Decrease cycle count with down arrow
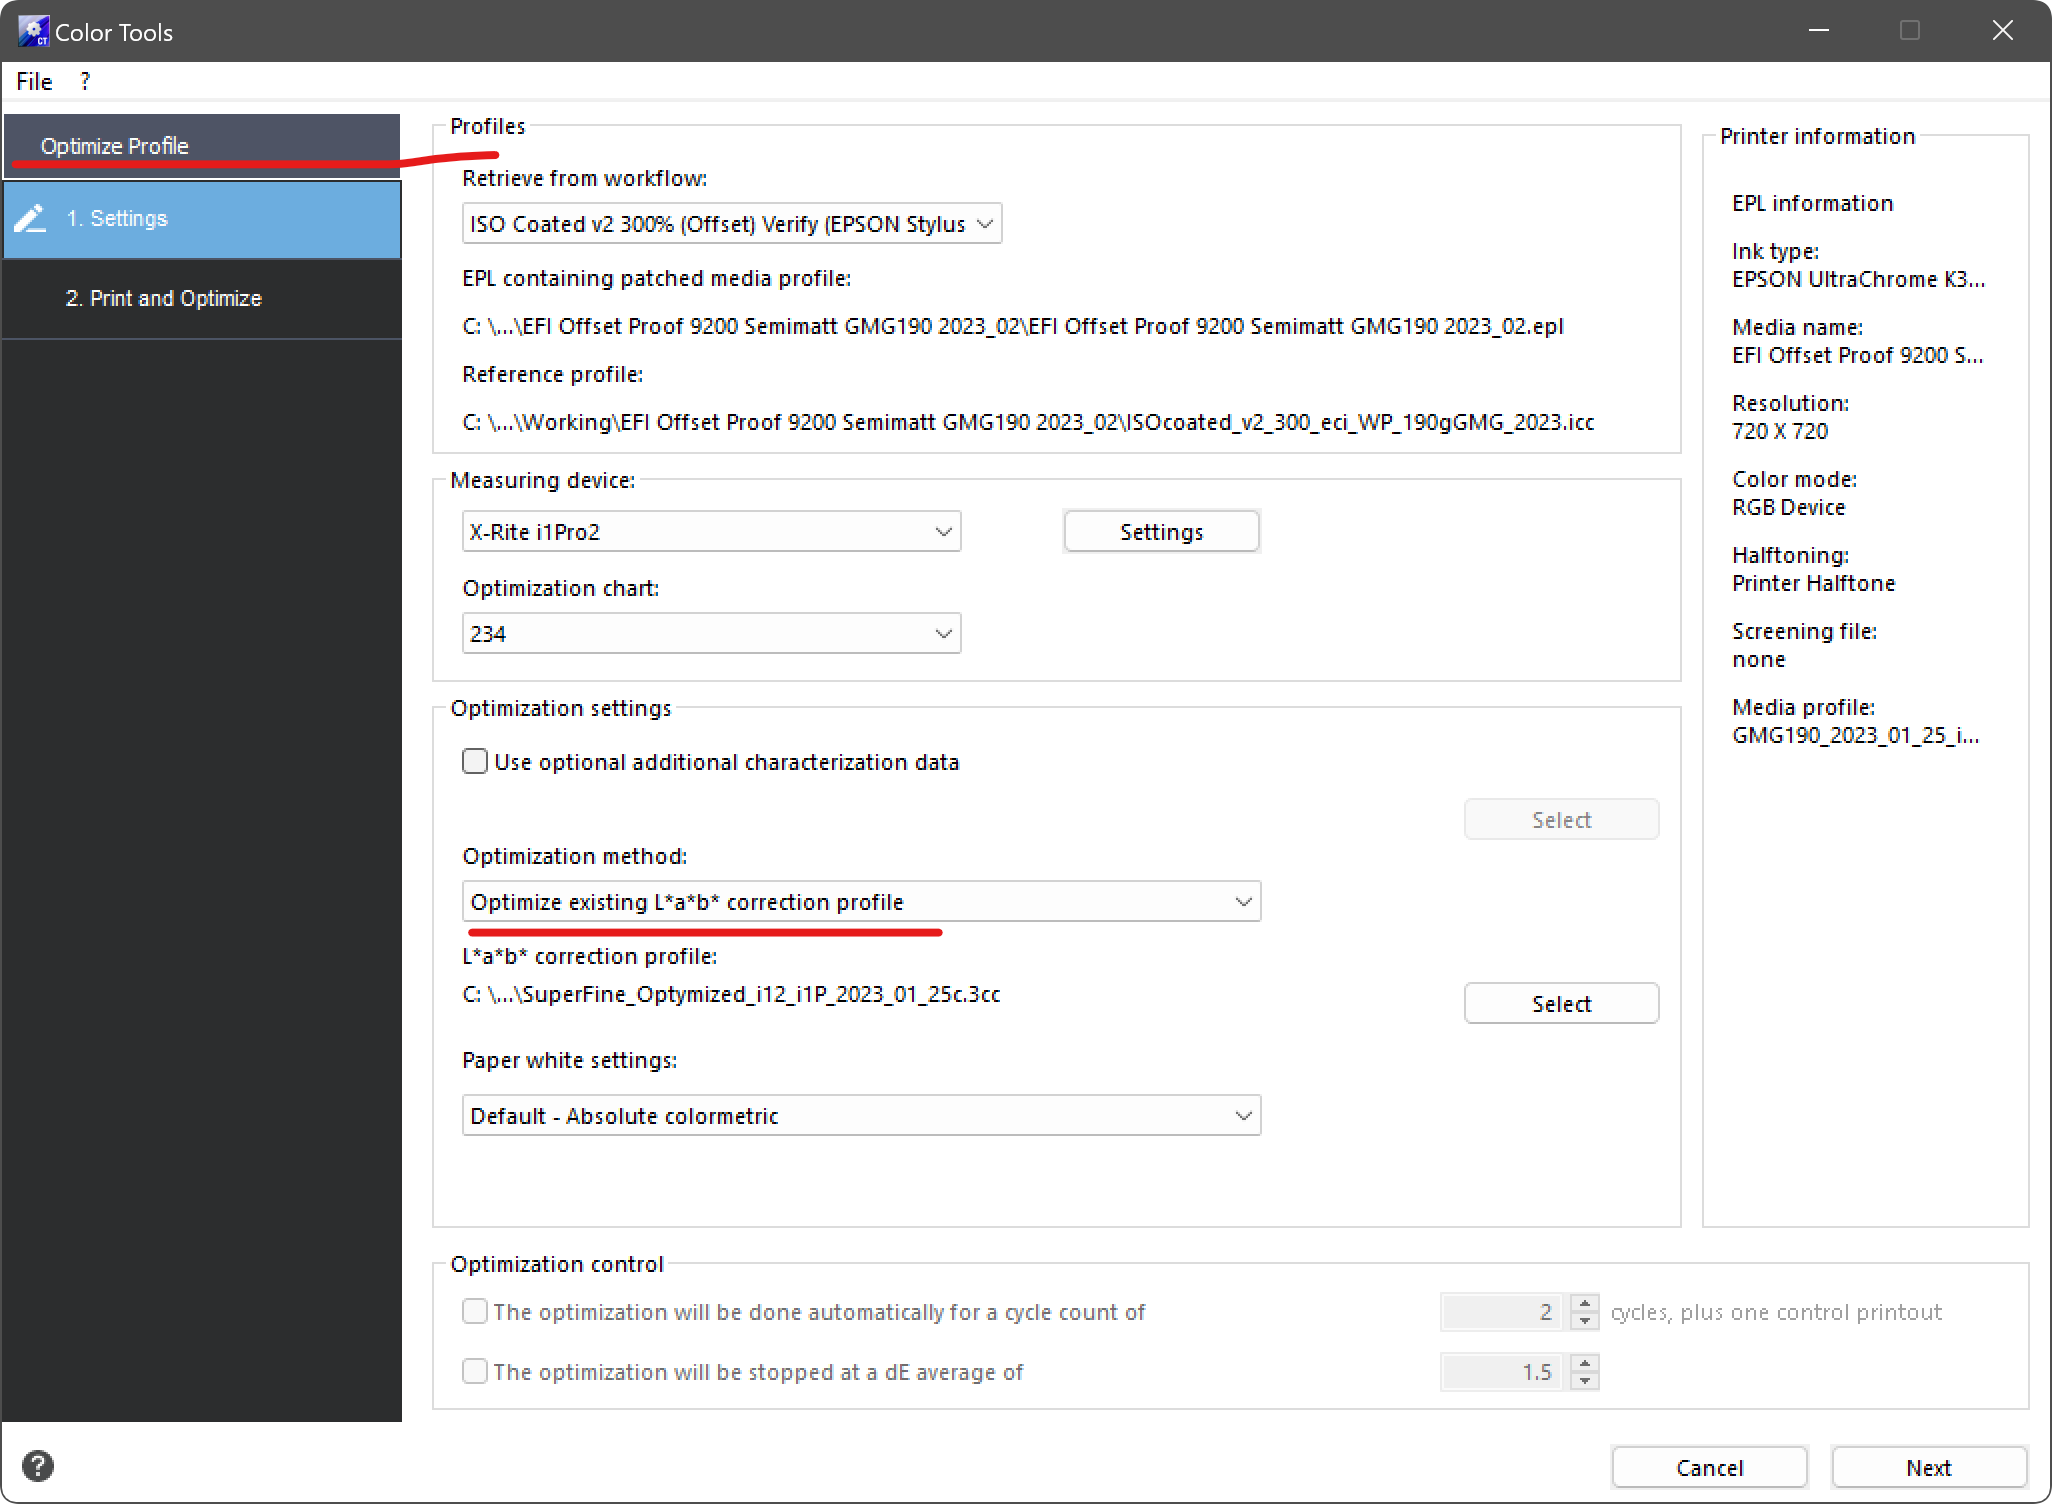This screenshot has width=2052, height=1504. pos(1584,1321)
